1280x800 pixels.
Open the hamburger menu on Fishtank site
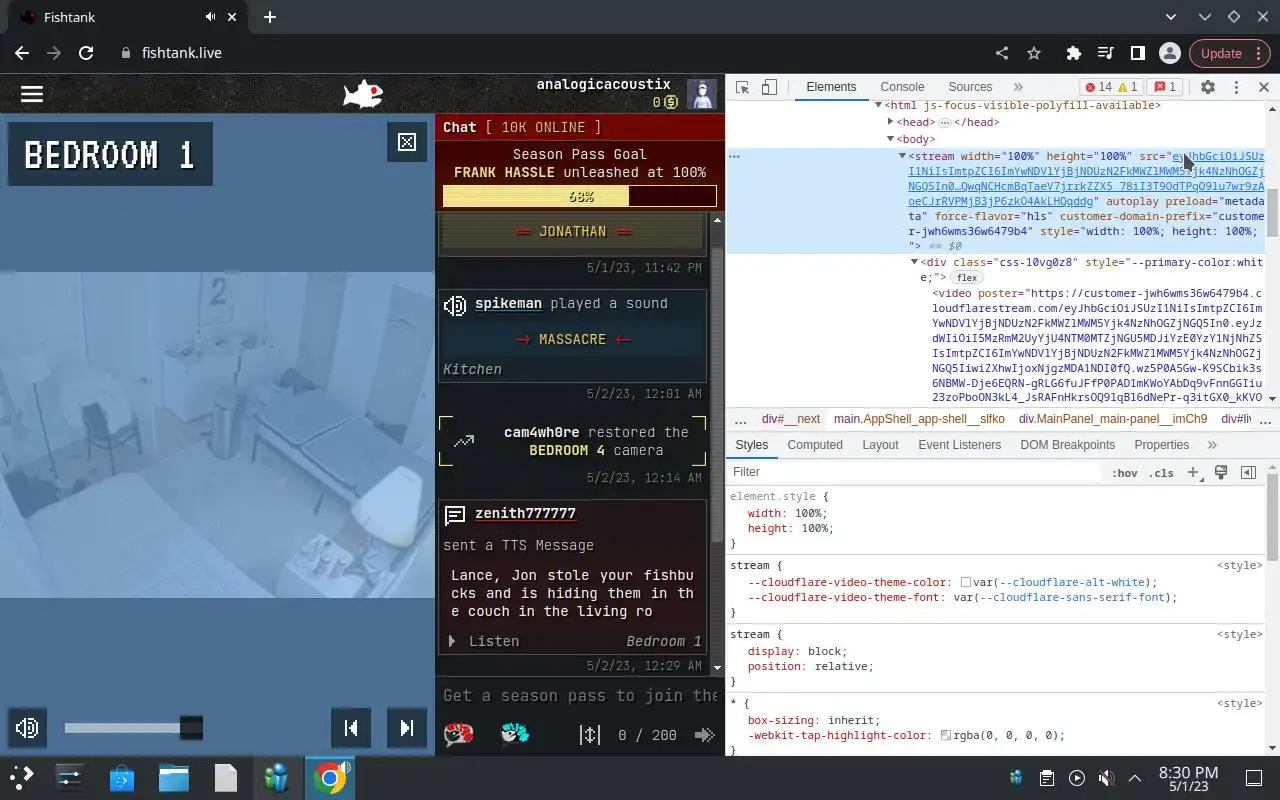(x=32, y=93)
